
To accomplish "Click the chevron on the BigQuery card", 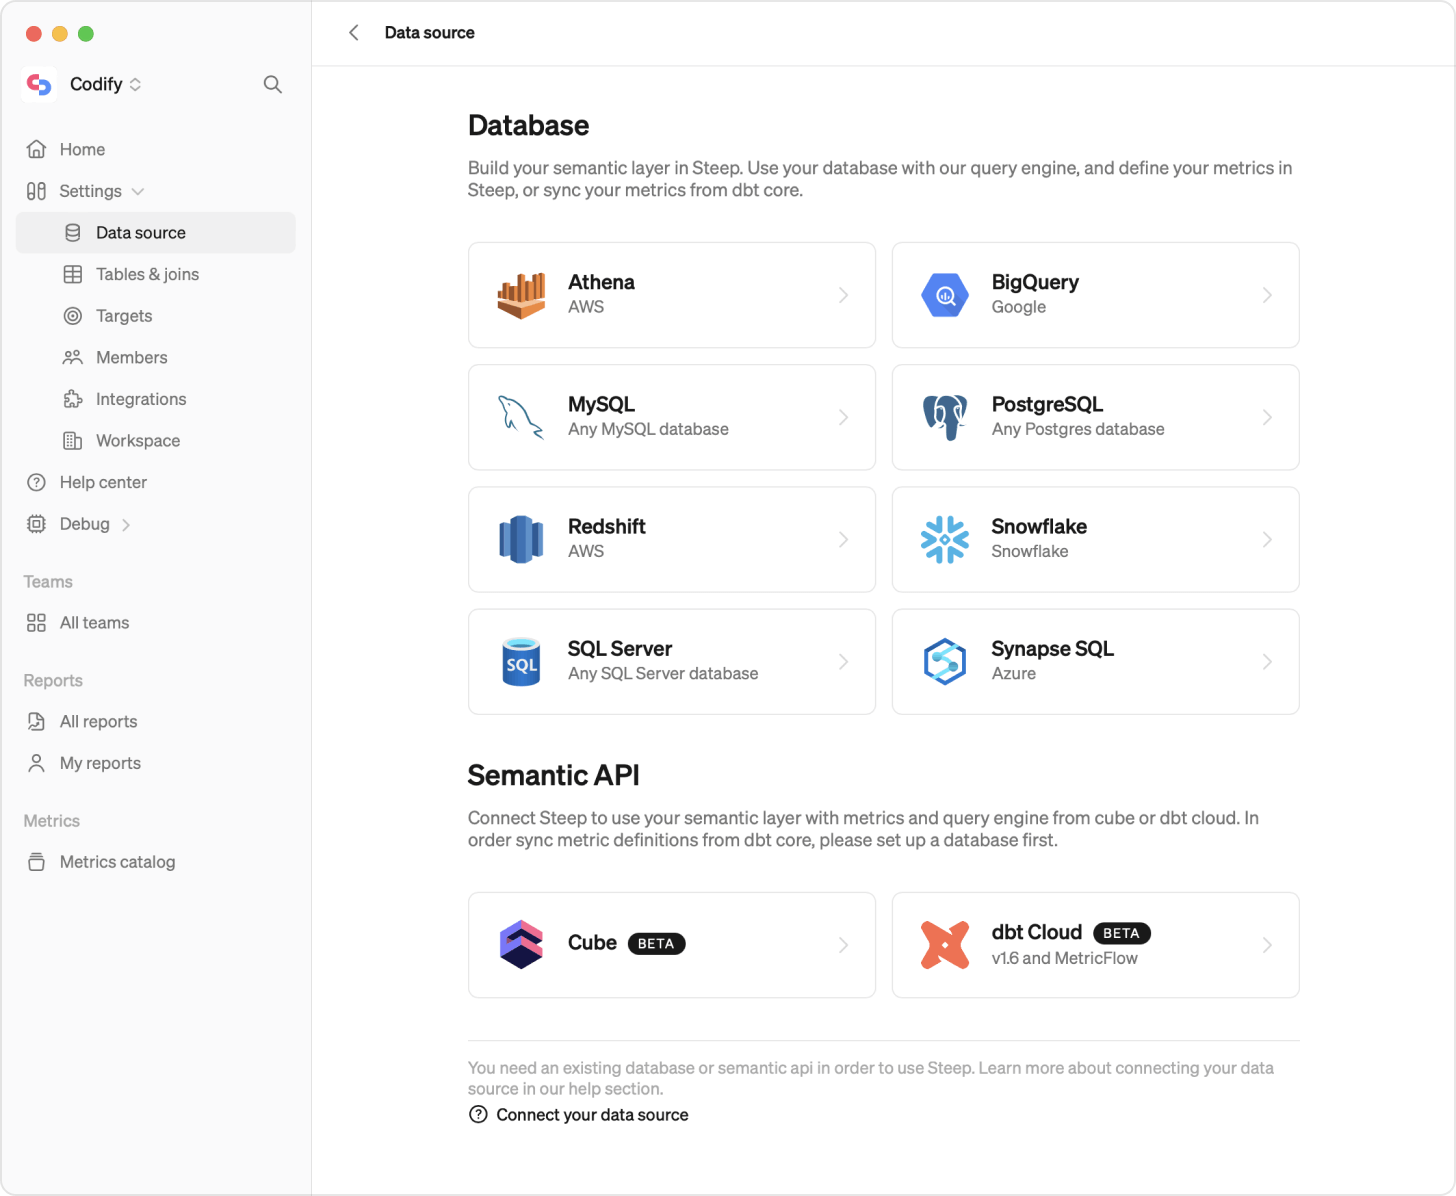I will coord(1267,295).
